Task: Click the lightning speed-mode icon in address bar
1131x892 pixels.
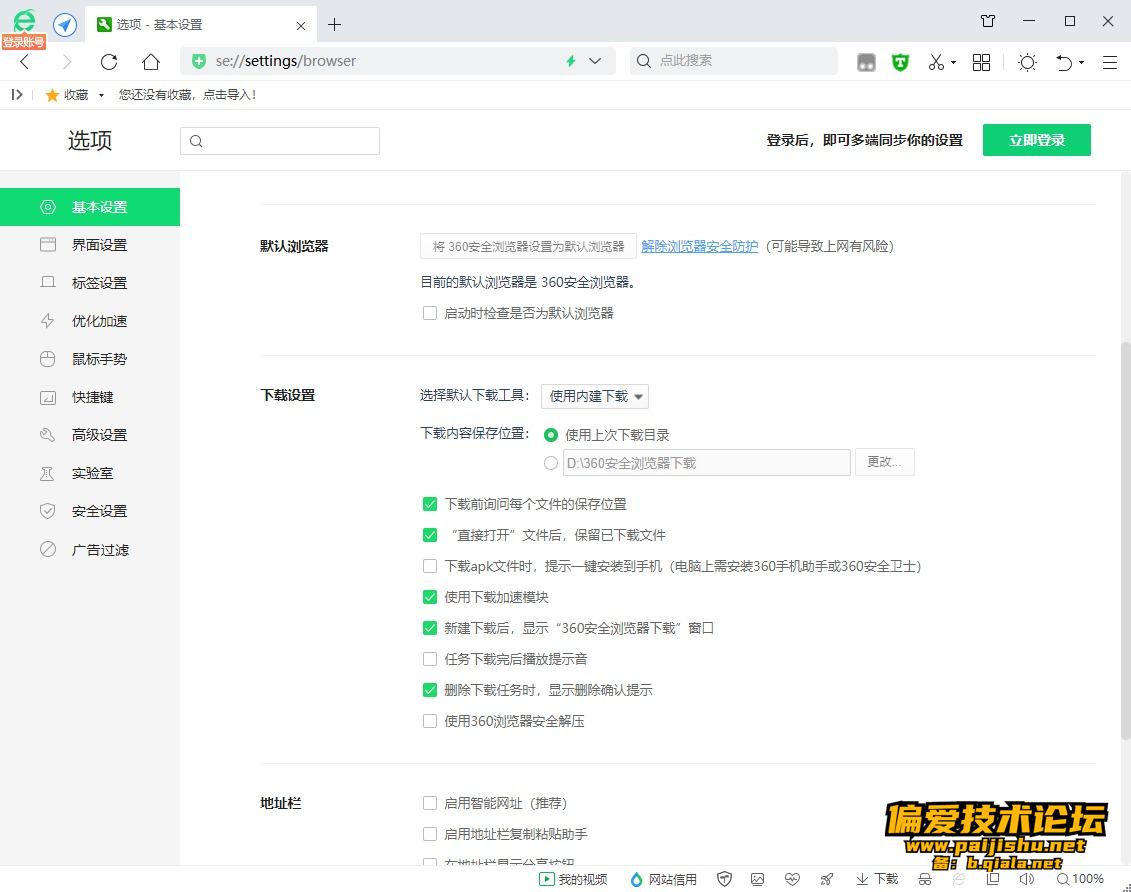Action: click(571, 61)
